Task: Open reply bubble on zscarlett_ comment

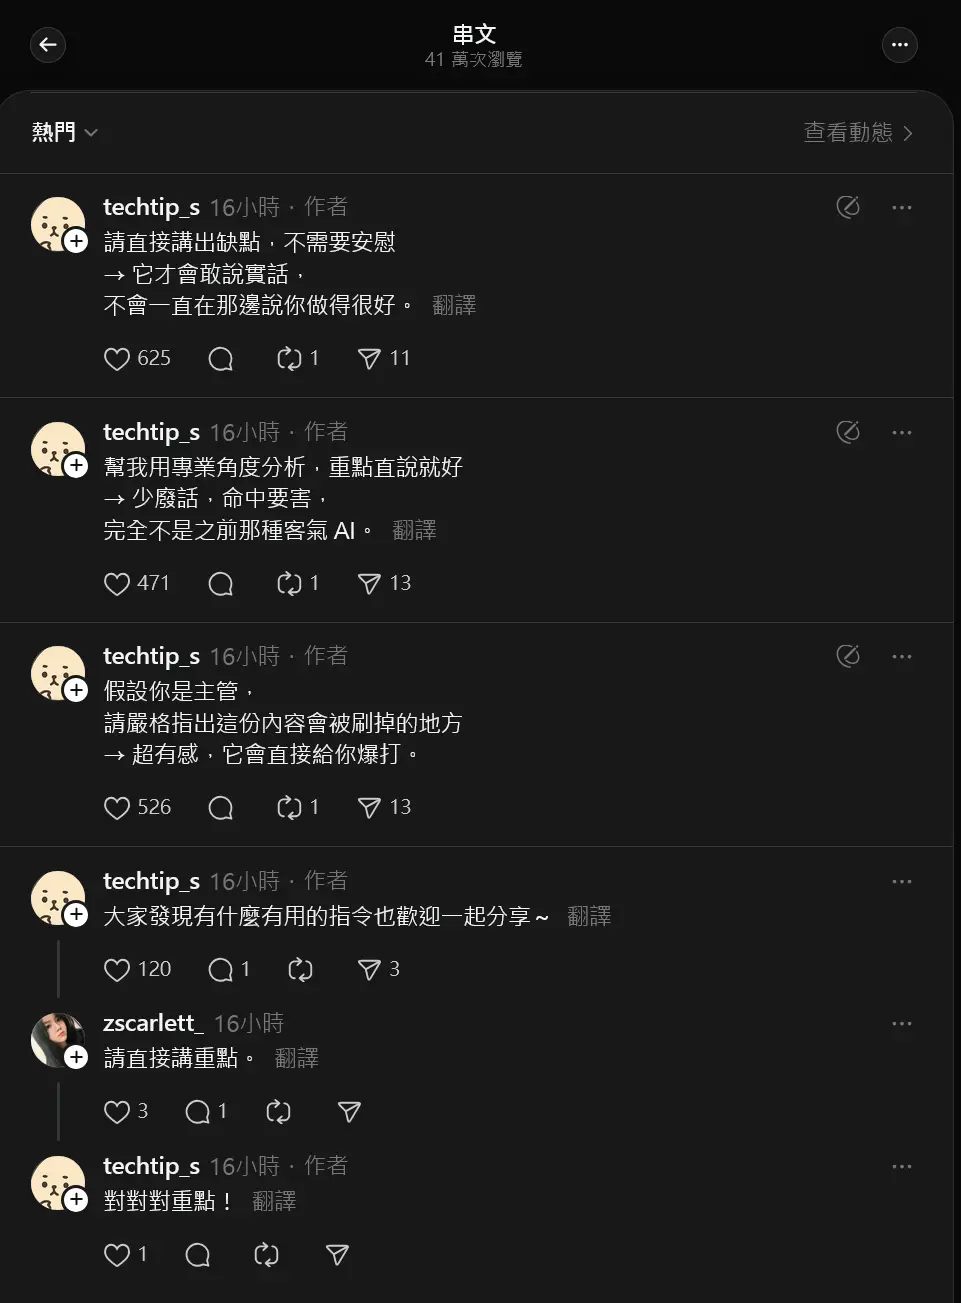Action: coord(198,1112)
